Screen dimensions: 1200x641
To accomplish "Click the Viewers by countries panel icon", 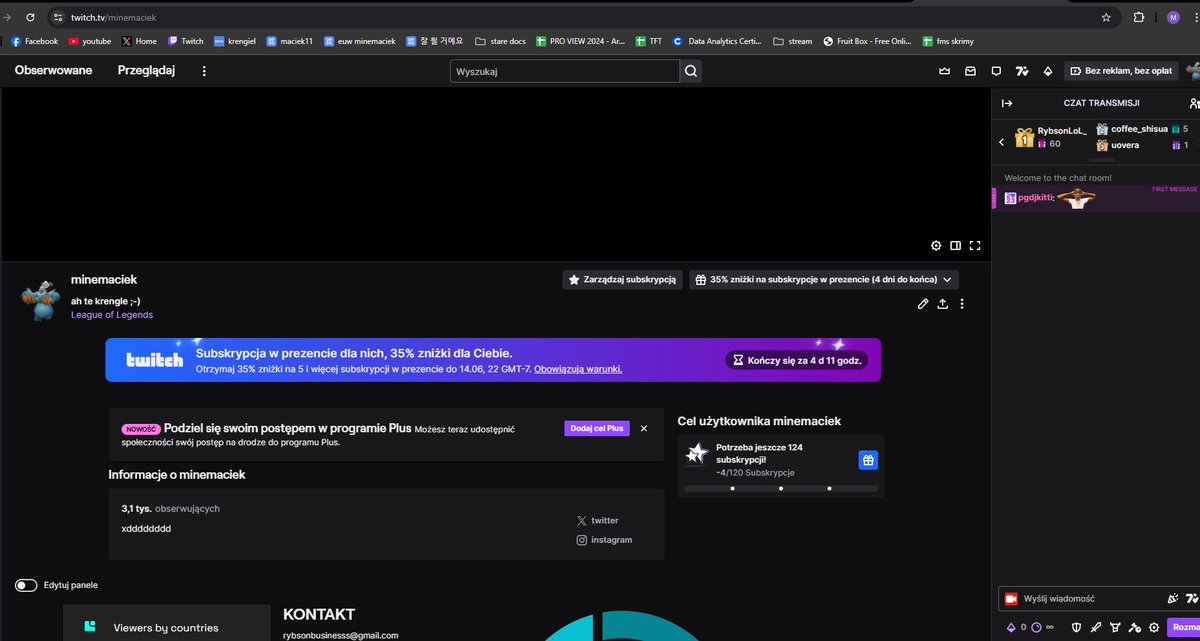I will 90,627.
